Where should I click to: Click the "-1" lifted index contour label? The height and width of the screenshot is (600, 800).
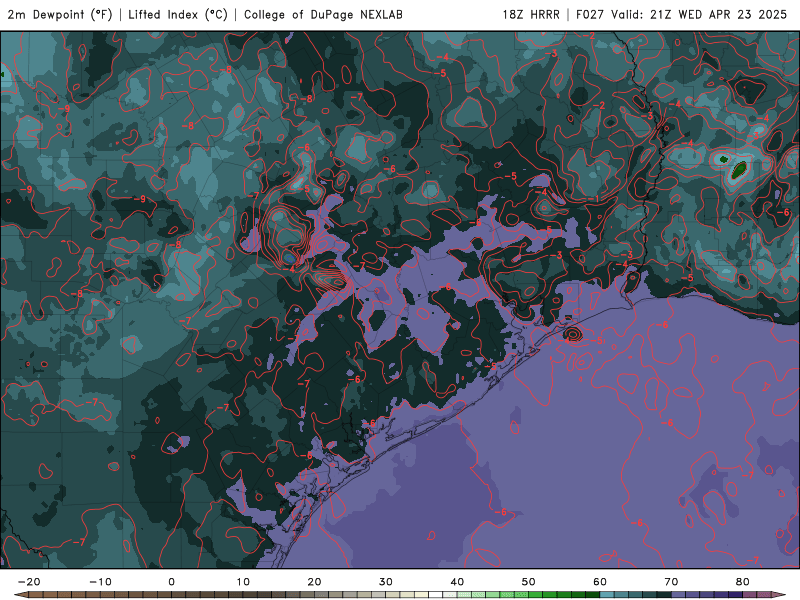click(x=594, y=199)
